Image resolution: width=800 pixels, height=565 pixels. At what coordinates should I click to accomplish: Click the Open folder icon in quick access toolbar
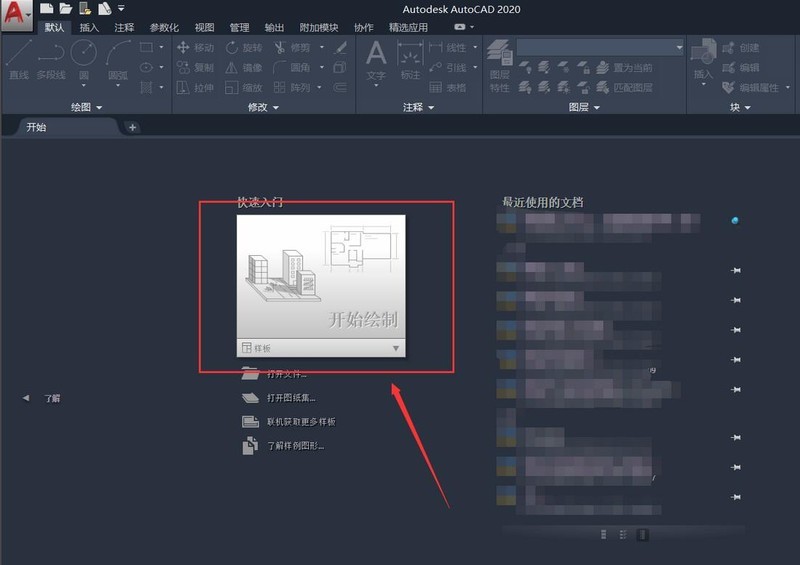tap(65, 8)
